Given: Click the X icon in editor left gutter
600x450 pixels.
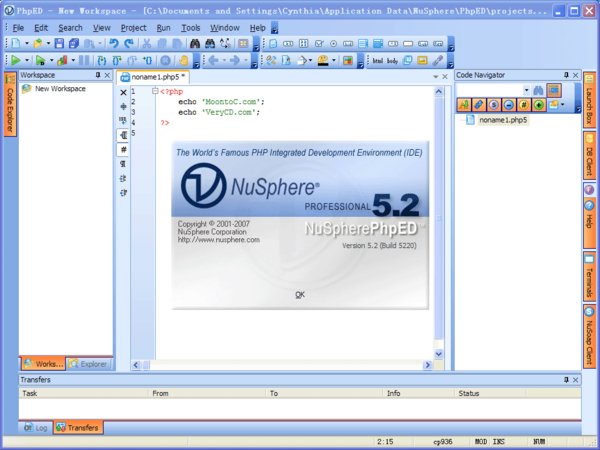Looking at the screenshot, I should point(123,92).
